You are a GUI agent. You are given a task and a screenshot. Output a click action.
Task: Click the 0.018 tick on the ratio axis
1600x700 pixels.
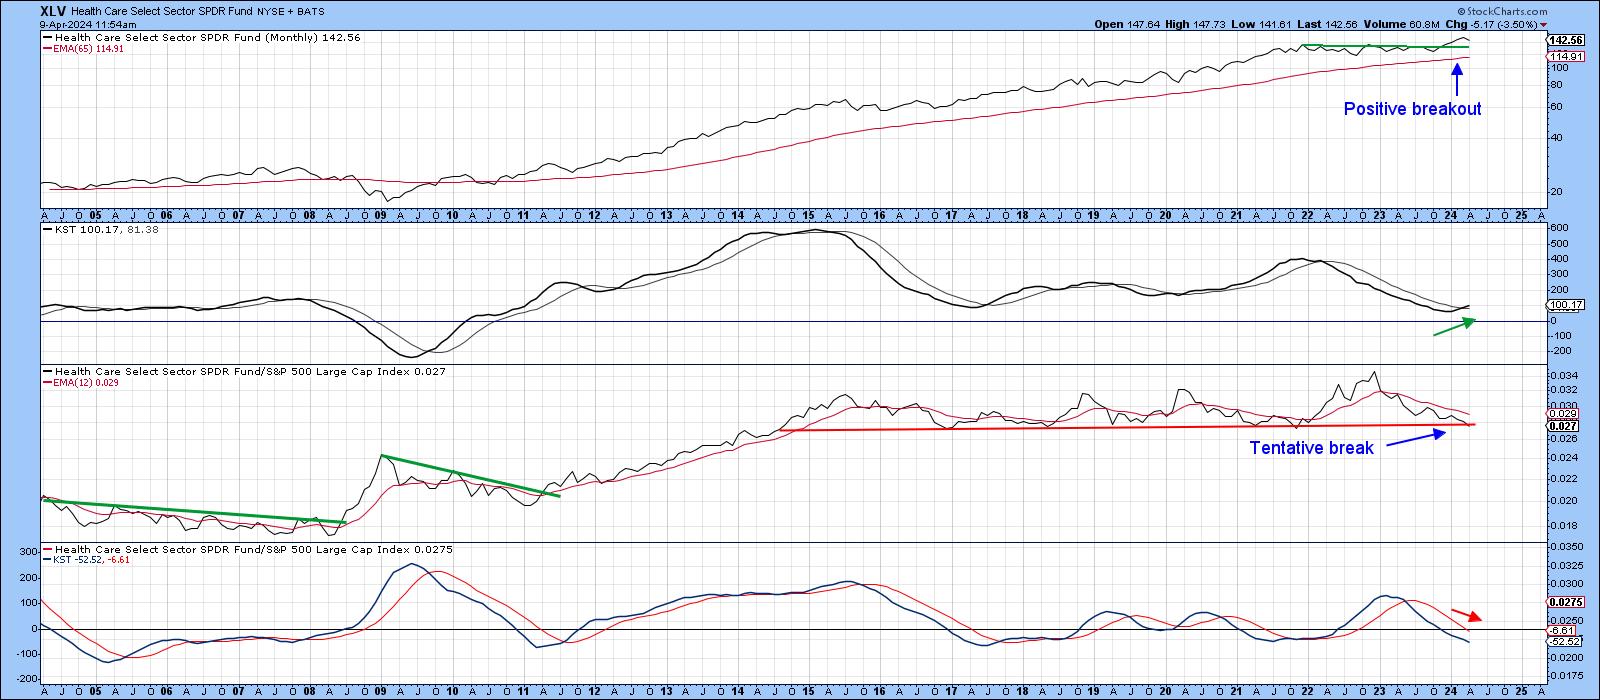(x=1563, y=525)
